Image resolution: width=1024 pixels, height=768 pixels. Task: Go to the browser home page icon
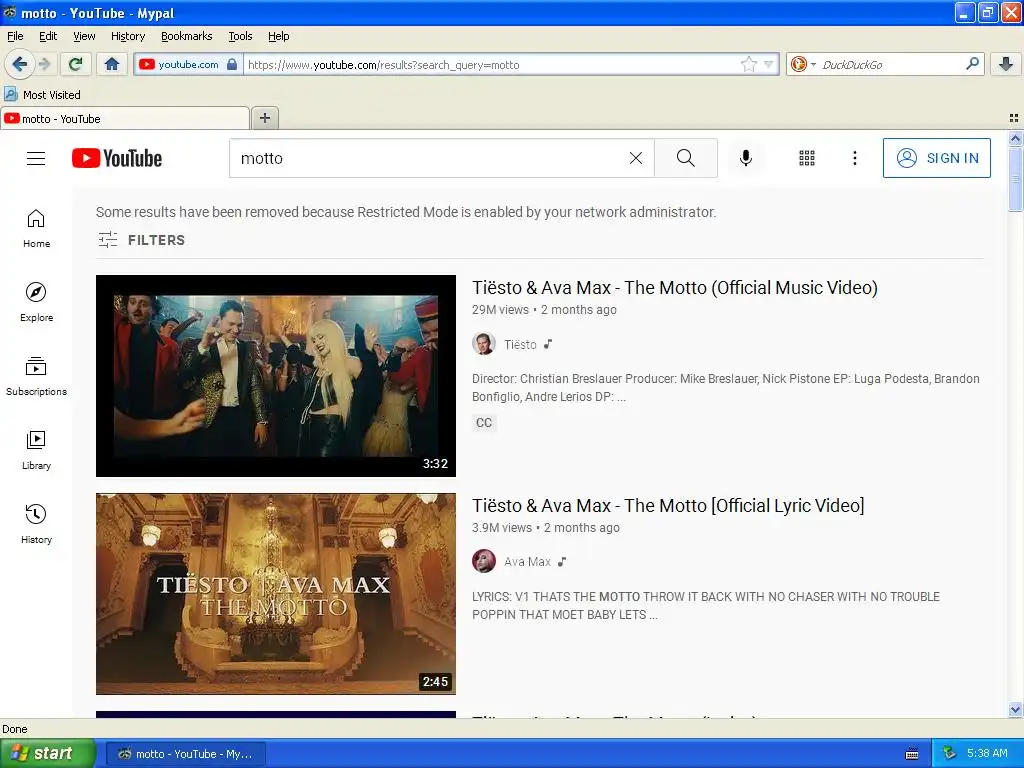pos(112,64)
